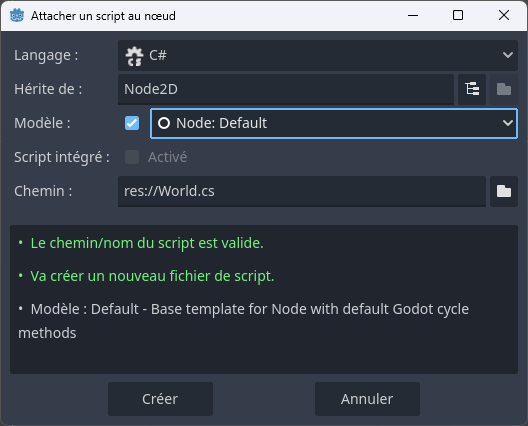Edit the Hérite de Node2D field
528x426 pixels.
286,89
